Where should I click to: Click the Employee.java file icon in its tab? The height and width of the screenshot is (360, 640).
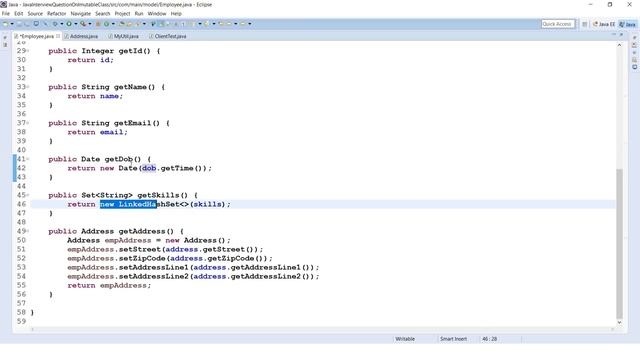tap(16, 36)
